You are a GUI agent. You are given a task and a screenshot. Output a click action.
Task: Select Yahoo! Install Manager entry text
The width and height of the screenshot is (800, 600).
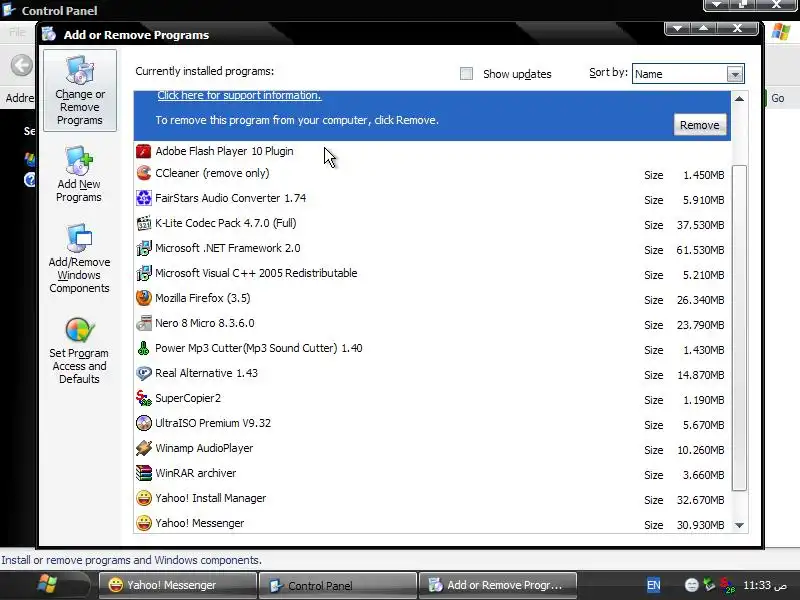(211, 498)
